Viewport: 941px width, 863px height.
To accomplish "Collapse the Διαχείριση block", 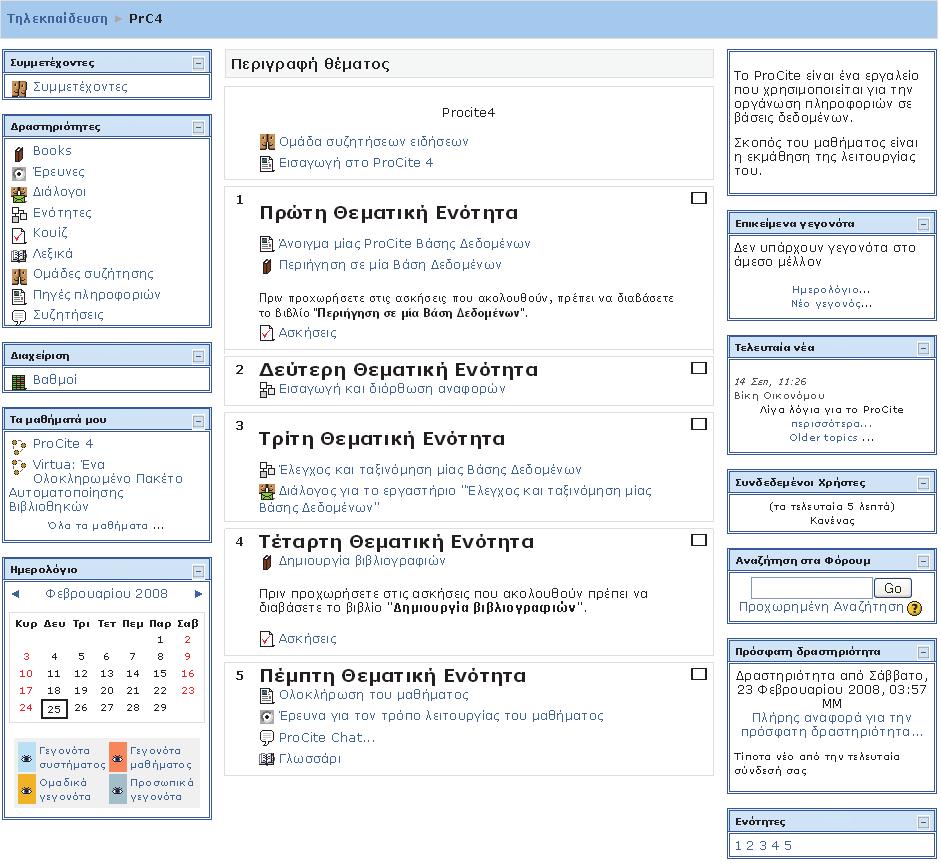I will (199, 356).
